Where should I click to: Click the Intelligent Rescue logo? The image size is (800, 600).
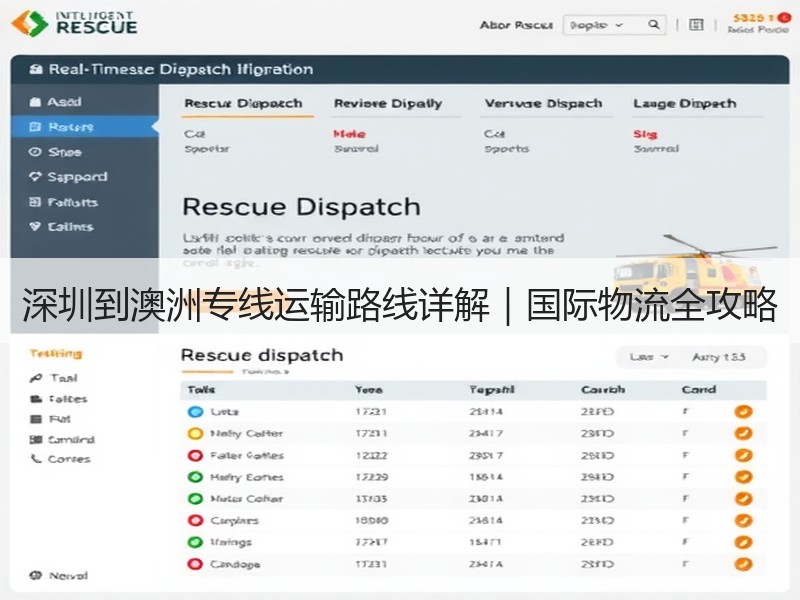click(x=74, y=23)
